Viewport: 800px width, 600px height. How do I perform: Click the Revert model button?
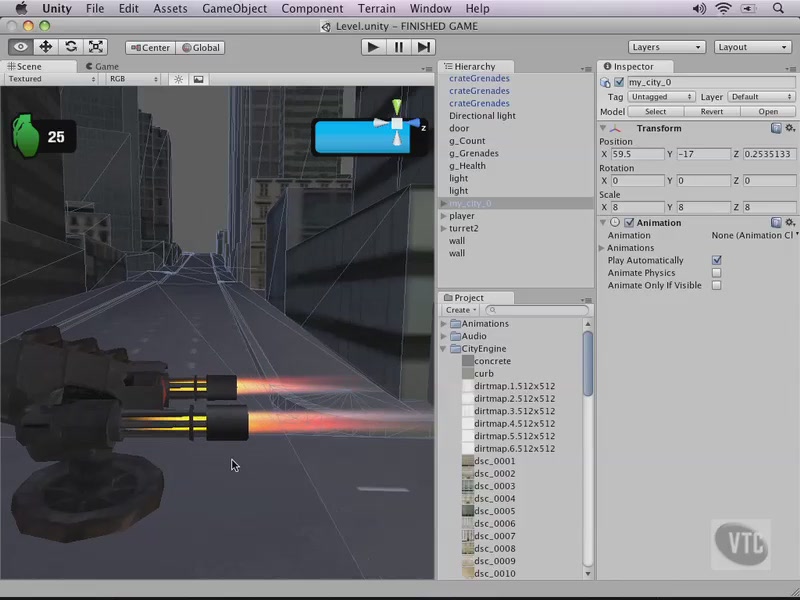coord(711,112)
